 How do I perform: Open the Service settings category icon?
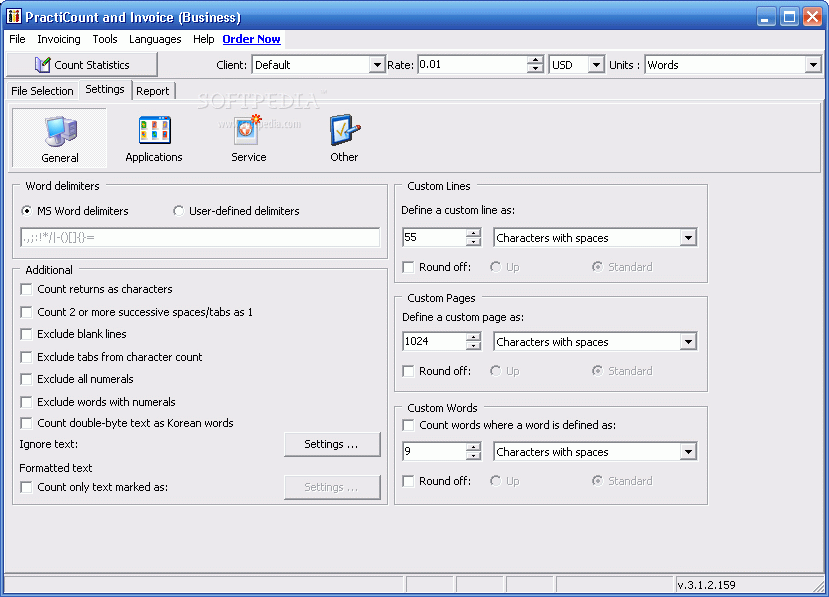point(248,139)
